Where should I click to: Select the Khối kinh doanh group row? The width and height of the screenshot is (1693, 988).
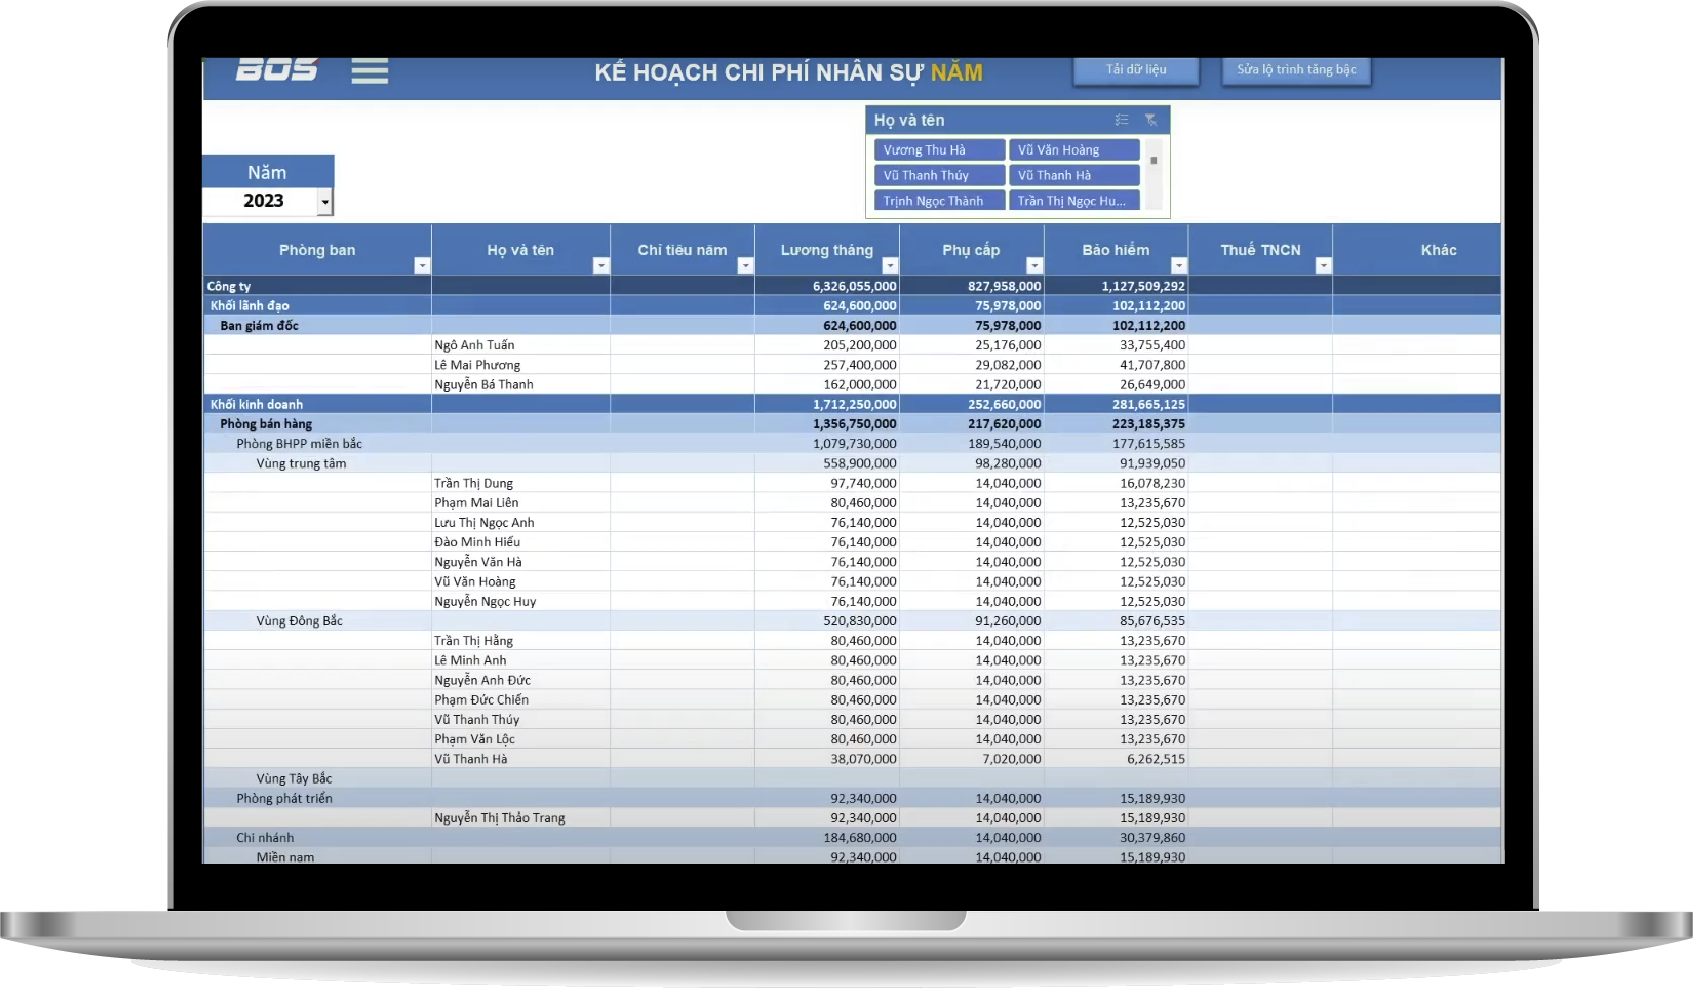click(x=257, y=404)
